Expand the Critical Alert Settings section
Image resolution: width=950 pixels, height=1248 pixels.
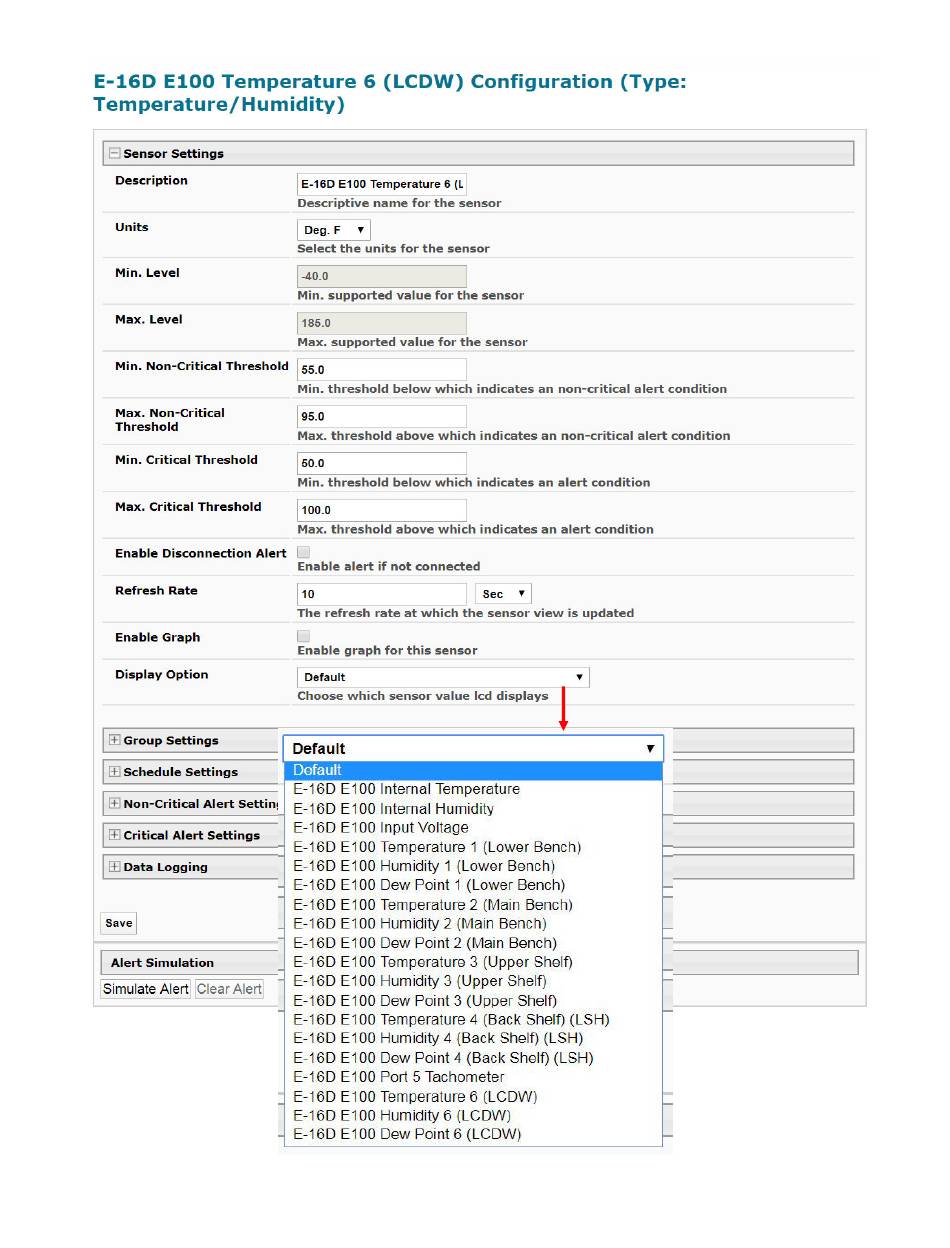pos(115,835)
